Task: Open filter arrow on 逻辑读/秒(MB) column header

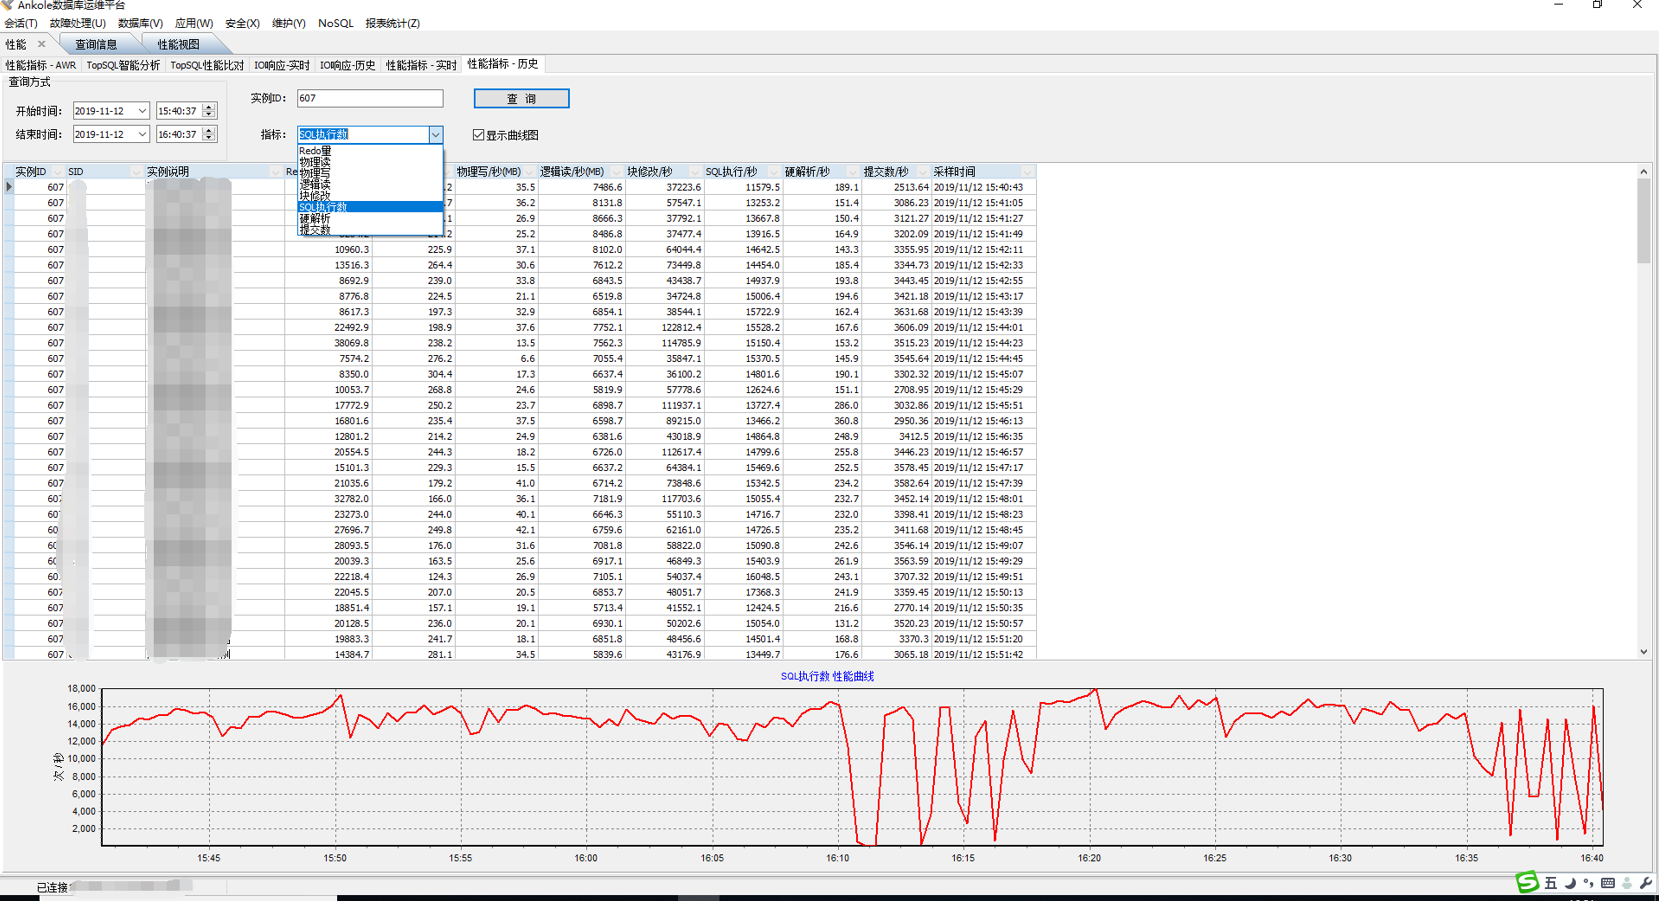Action: (x=616, y=172)
